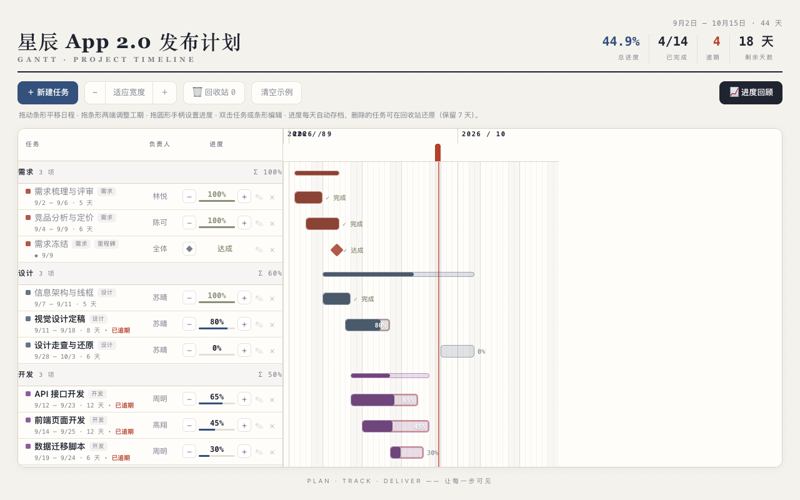Click the 里程碑 tag on 需求冻结

(106, 244)
